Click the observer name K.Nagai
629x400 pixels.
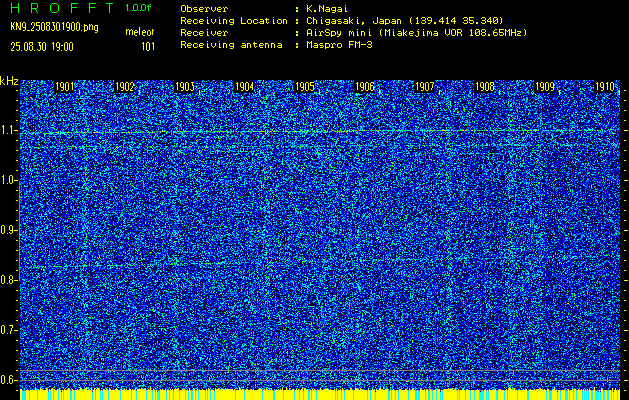(327, 8)
